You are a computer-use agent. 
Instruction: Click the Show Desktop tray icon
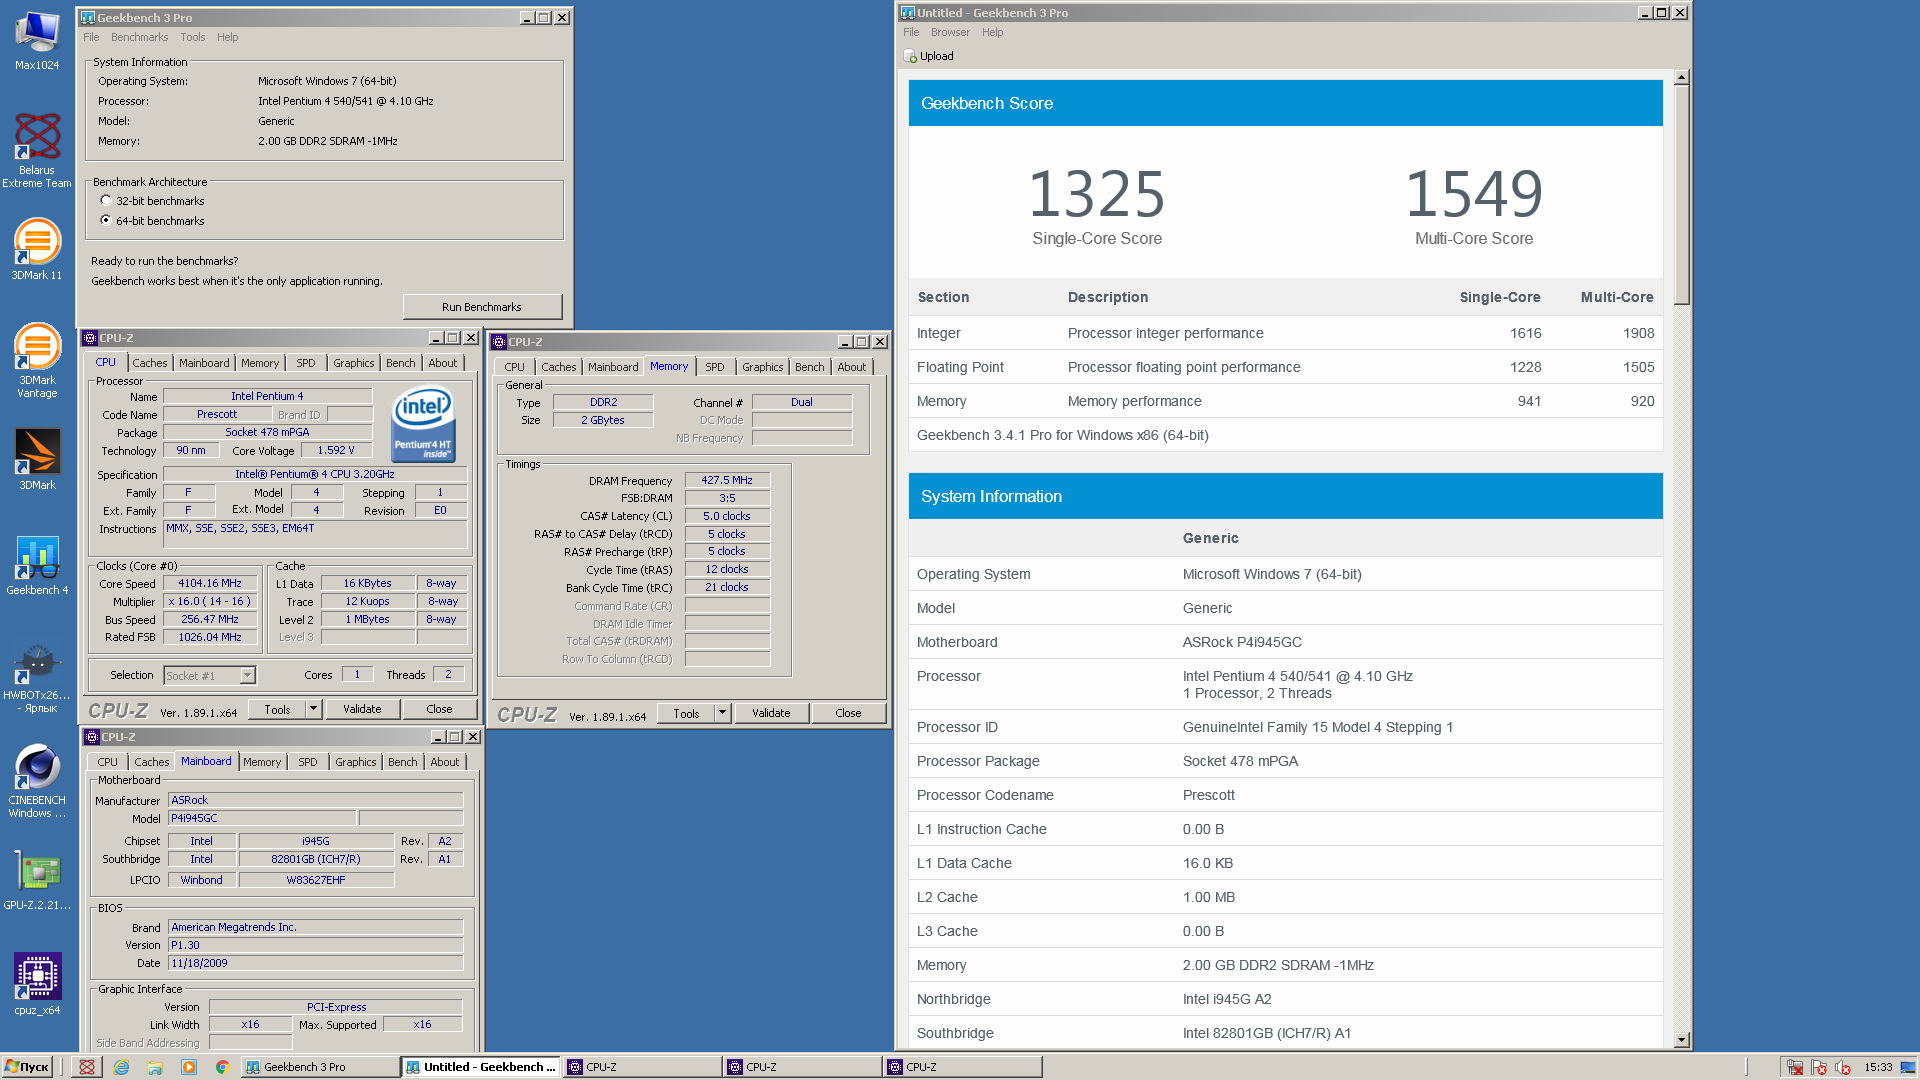pos(1908,1067)
